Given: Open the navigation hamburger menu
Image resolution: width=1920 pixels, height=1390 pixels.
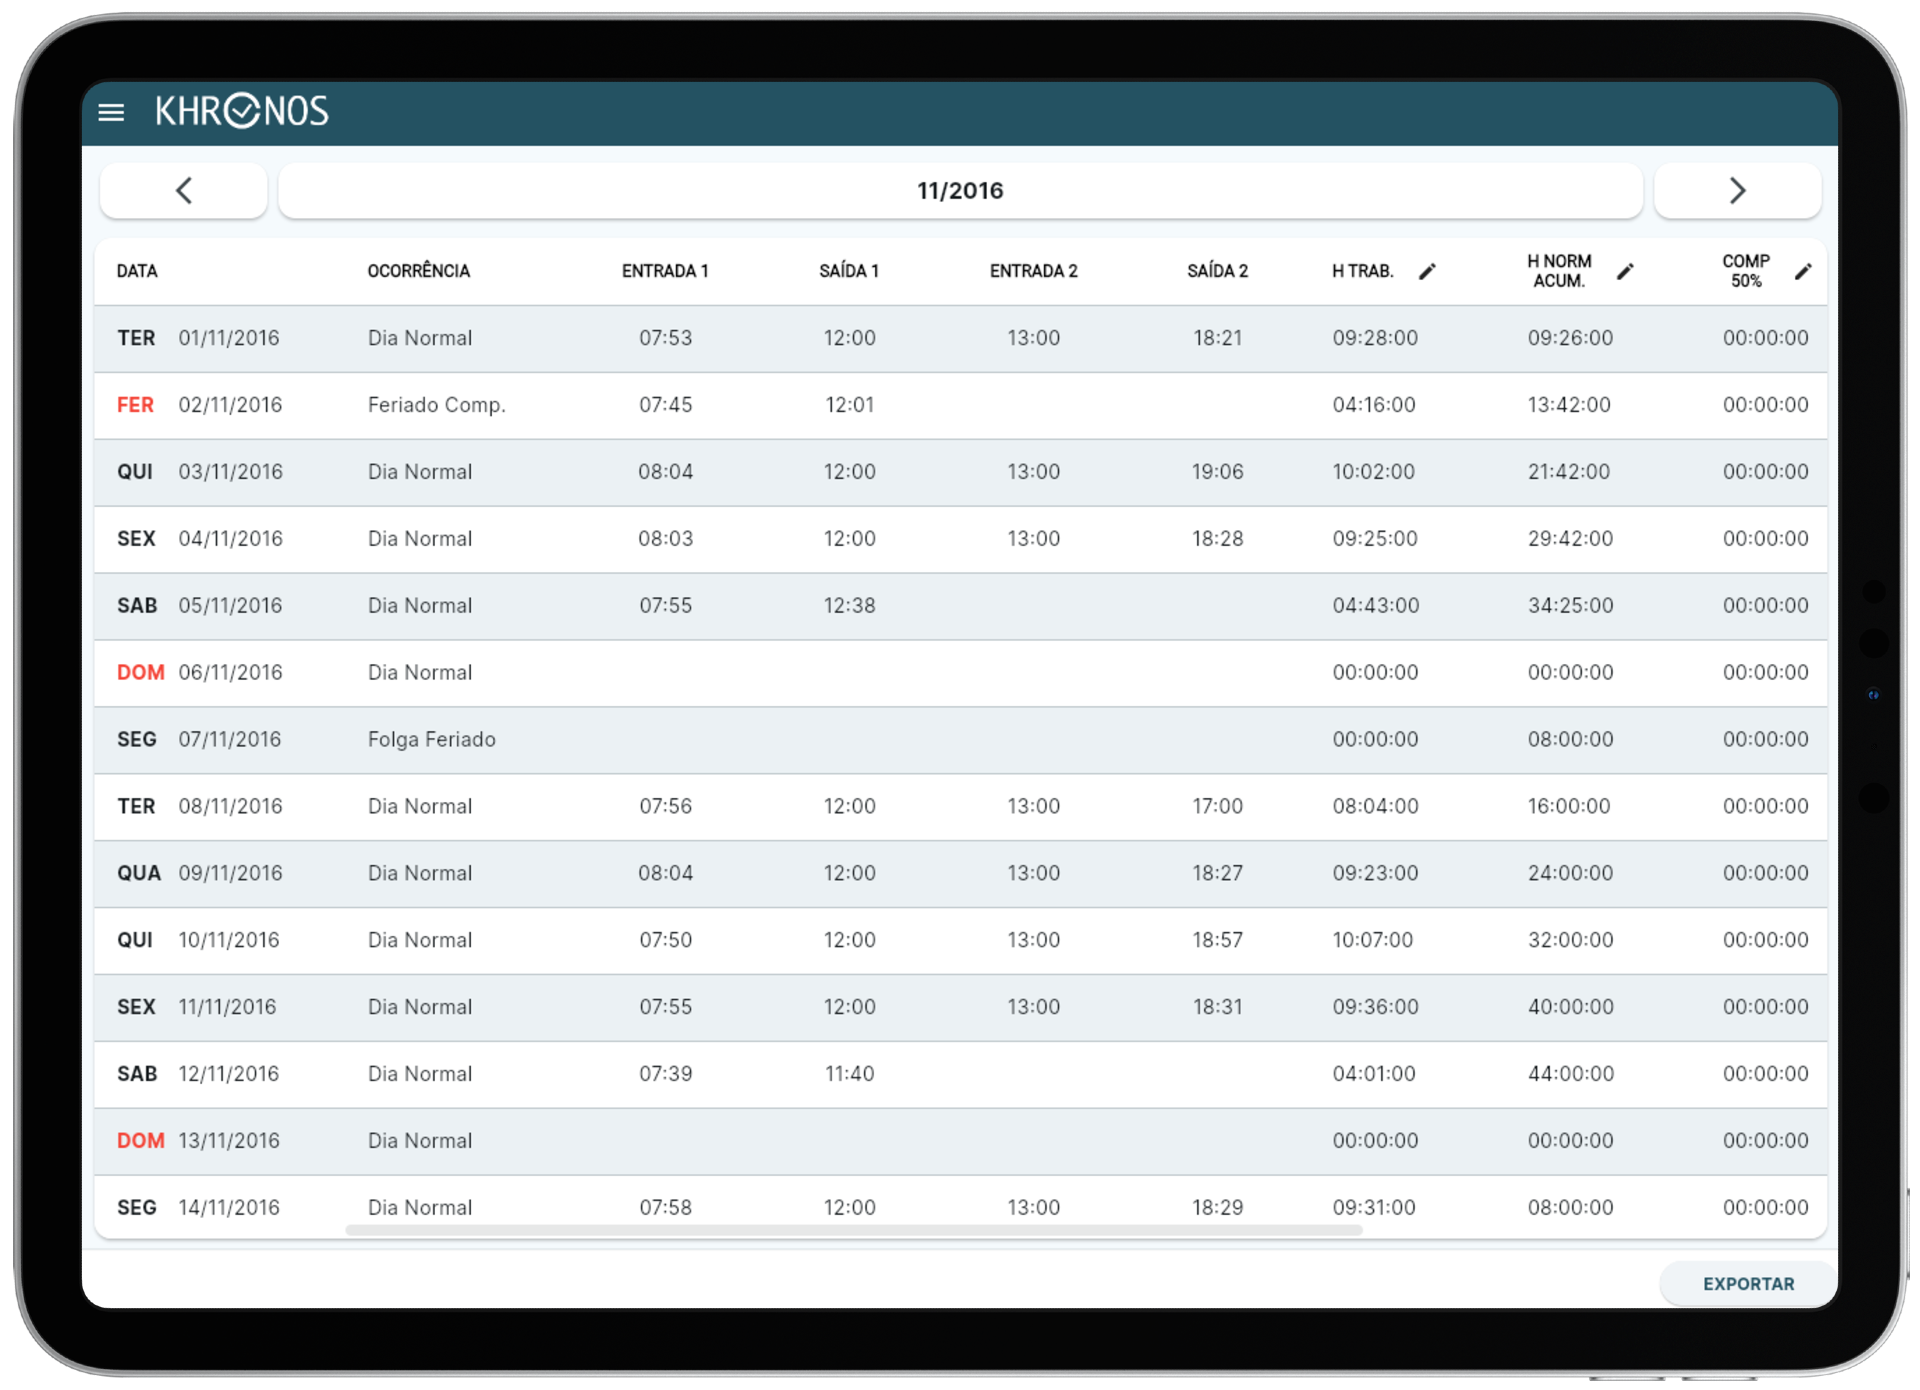Looking at the screenshot, I should point(112,113).
